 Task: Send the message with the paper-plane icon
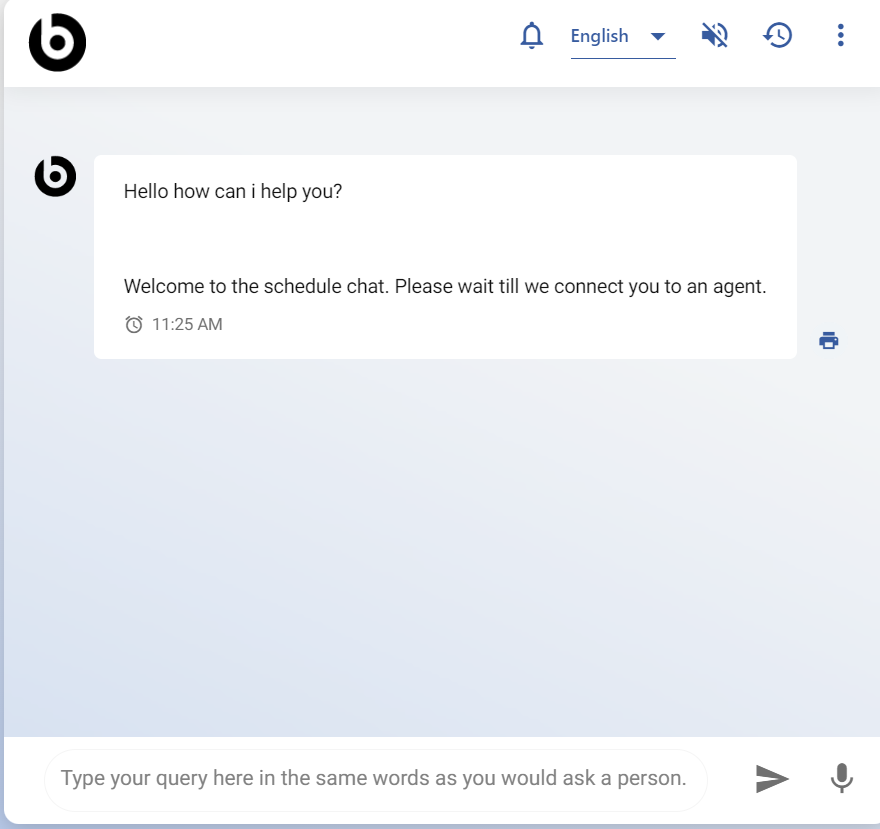772,778
